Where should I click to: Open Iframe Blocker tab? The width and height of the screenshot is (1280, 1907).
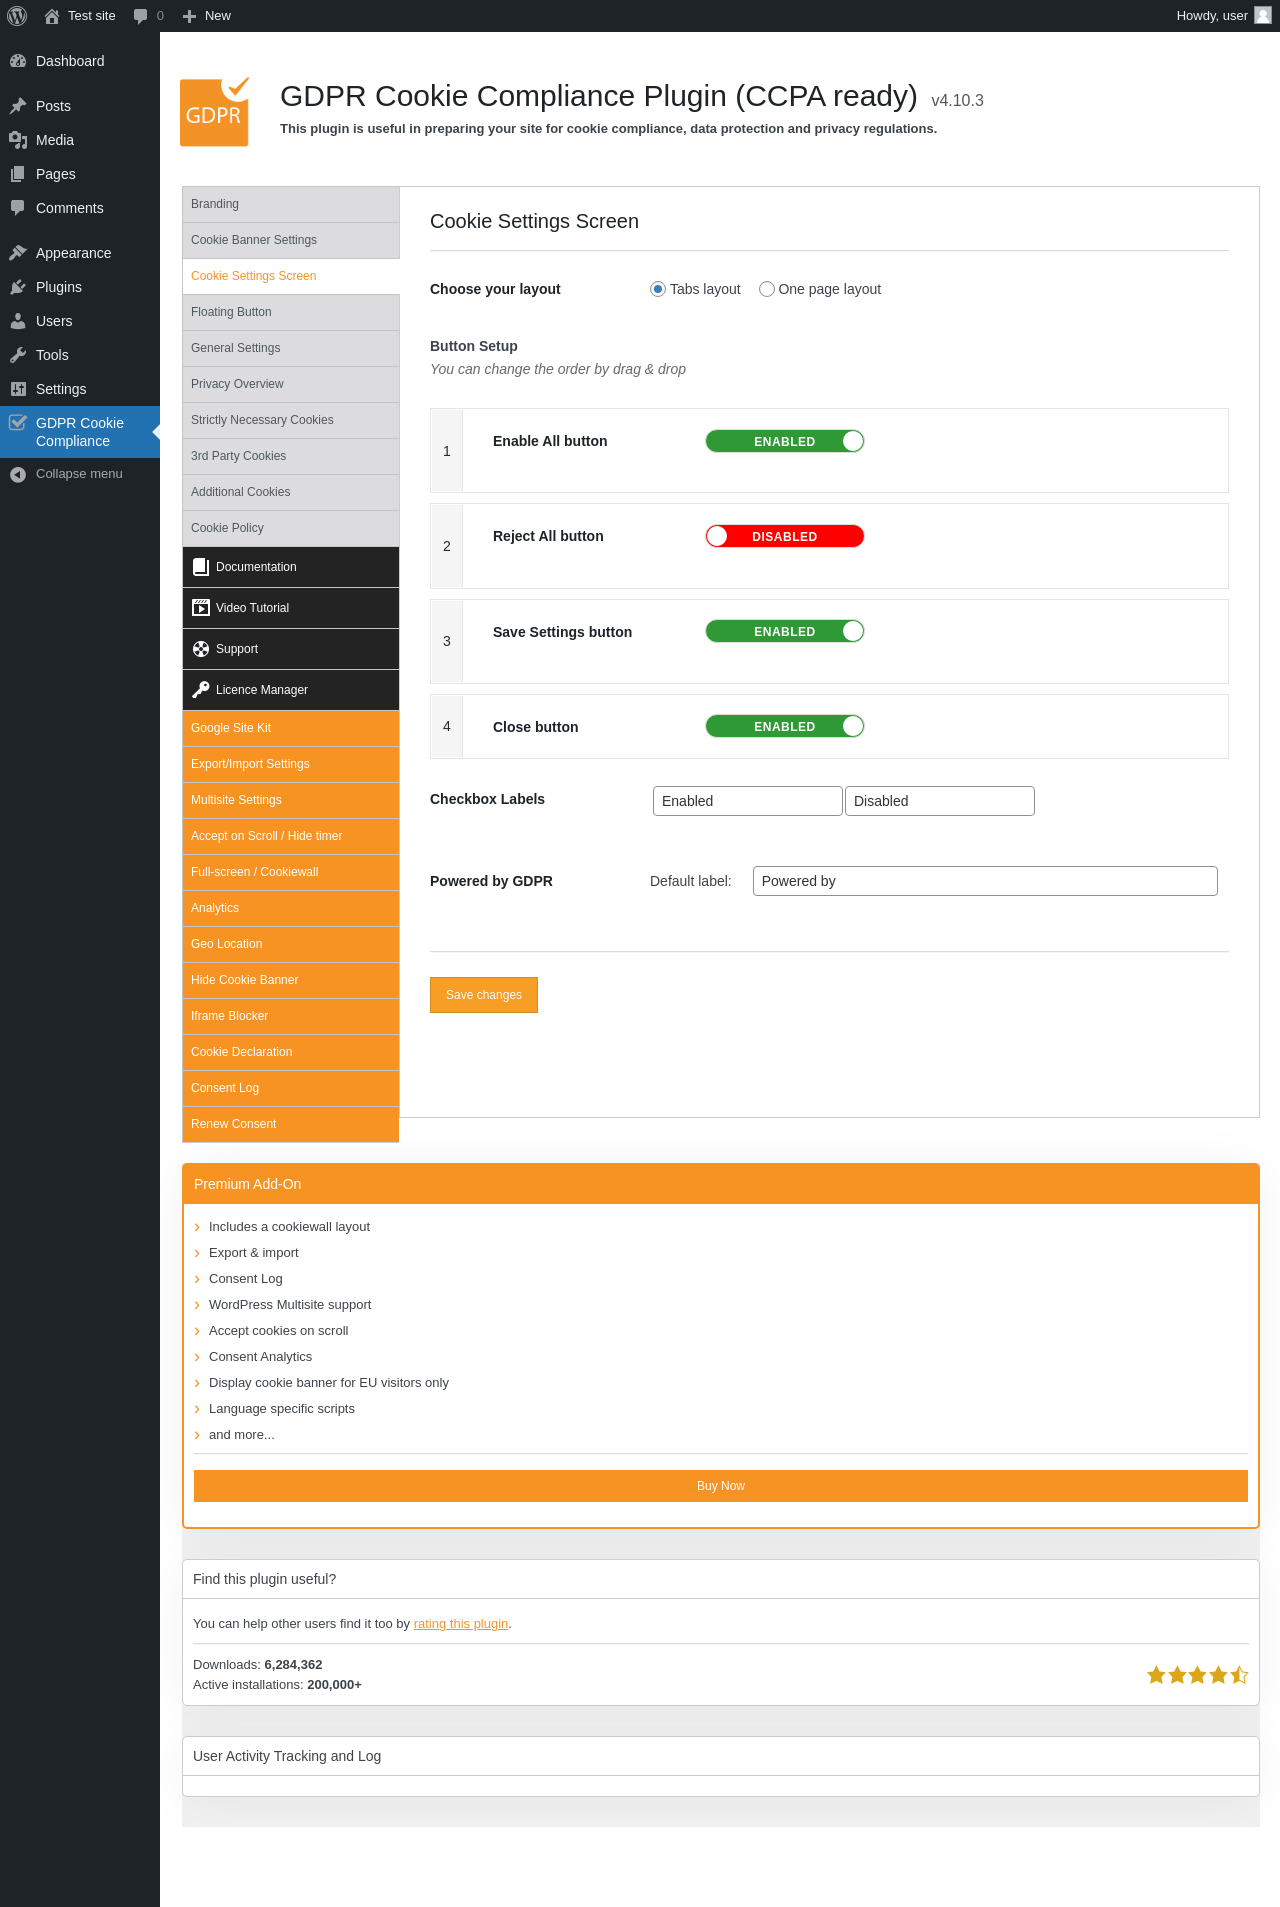291,1016
